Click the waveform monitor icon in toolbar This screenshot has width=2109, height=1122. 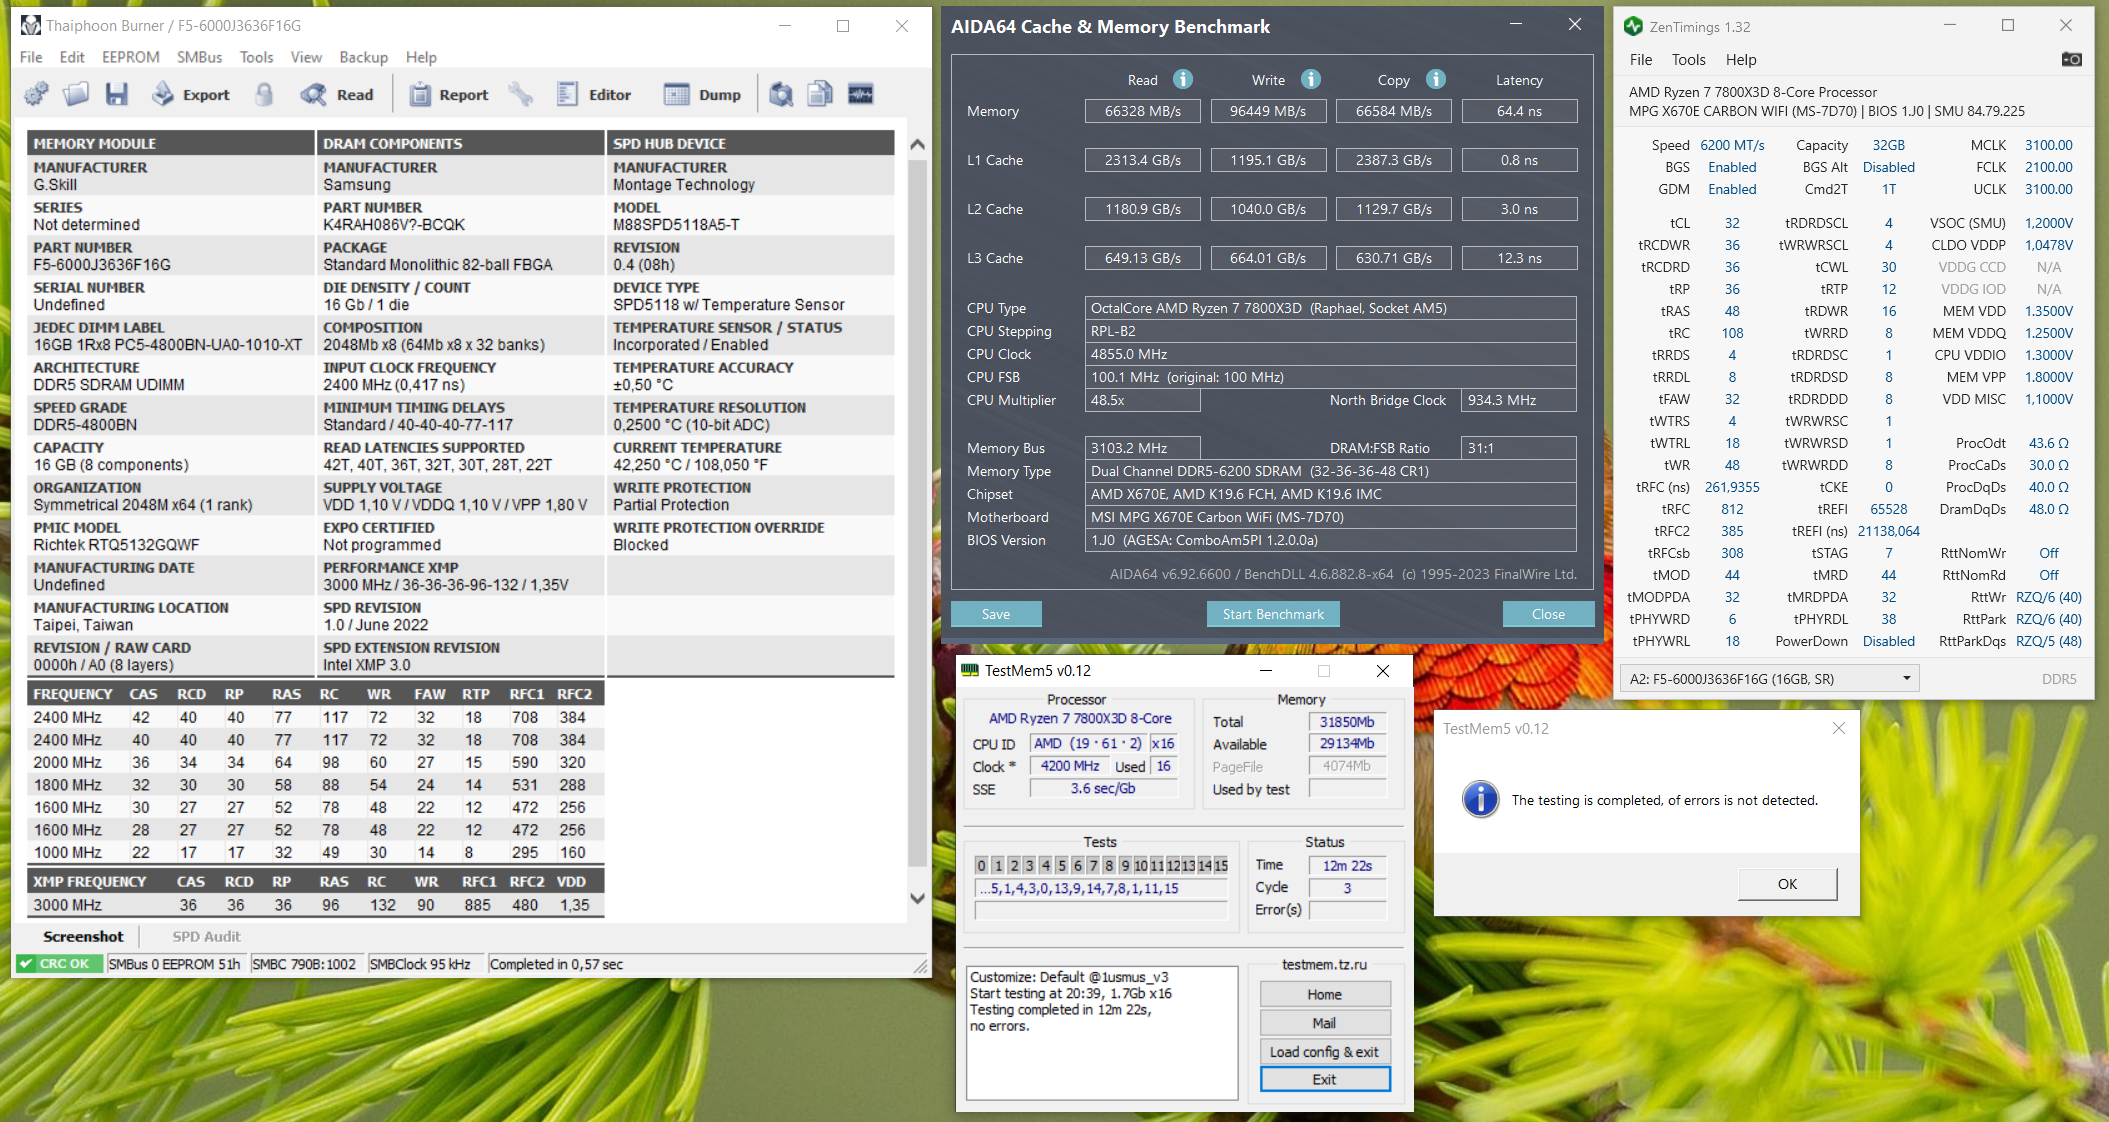click(x=860, y=94)
